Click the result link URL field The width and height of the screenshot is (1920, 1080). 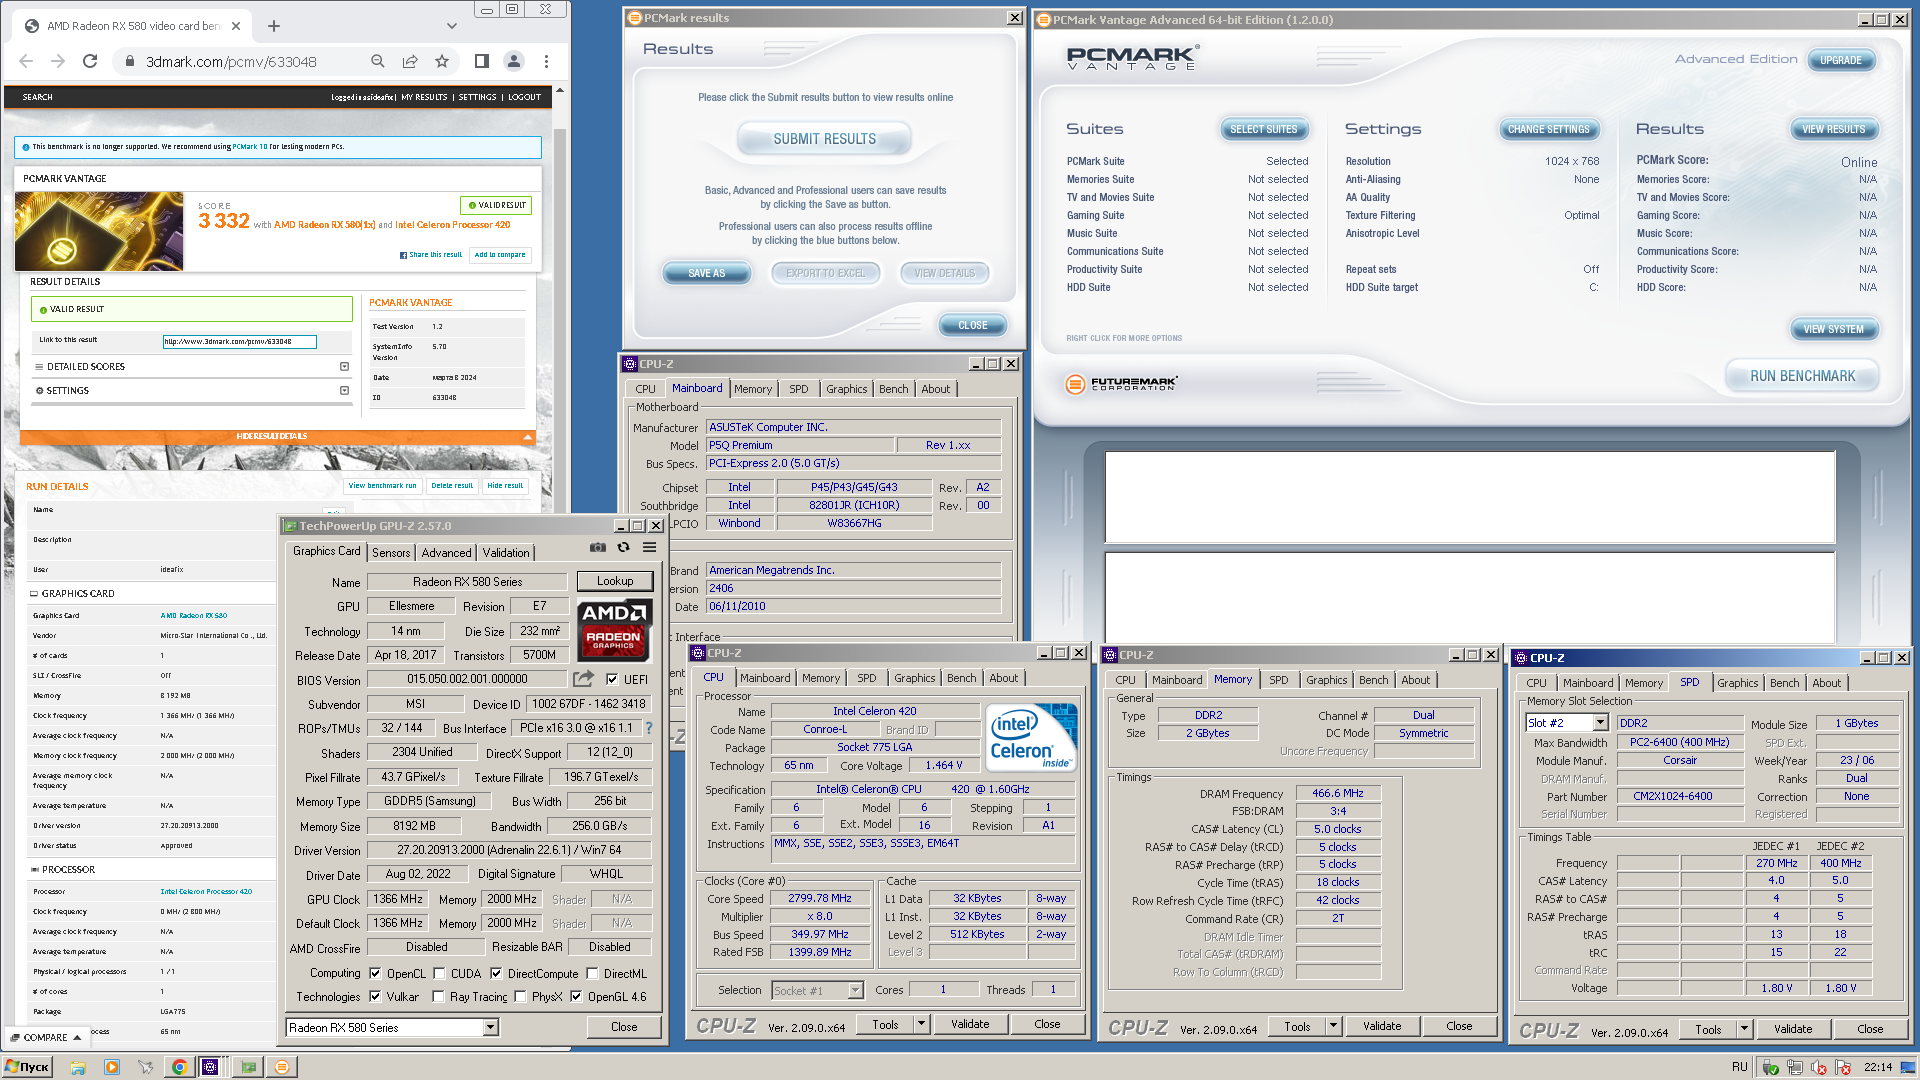[240, 342]
